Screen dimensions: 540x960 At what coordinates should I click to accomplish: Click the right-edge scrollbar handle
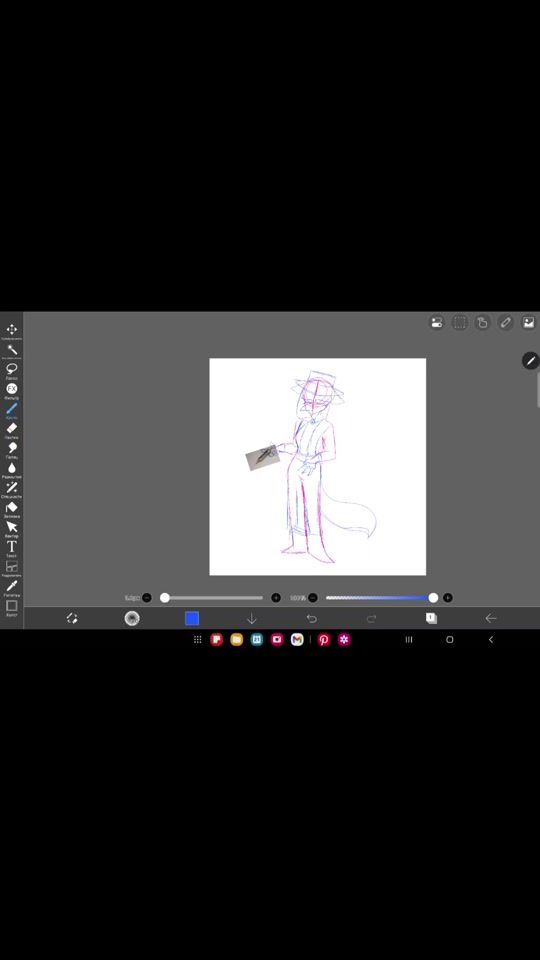coord(538,389)
